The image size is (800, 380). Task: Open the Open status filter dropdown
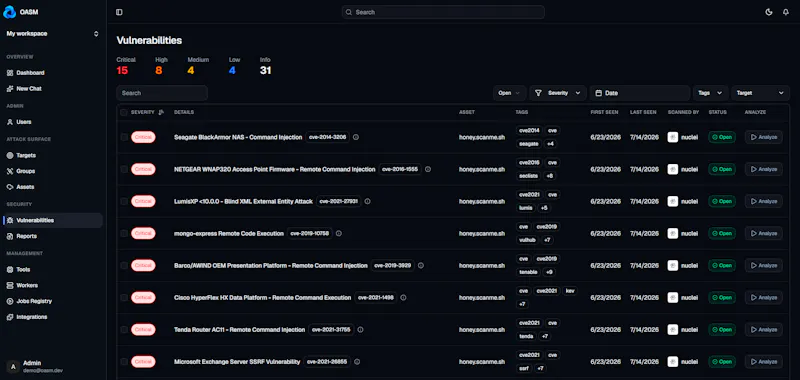510,93
